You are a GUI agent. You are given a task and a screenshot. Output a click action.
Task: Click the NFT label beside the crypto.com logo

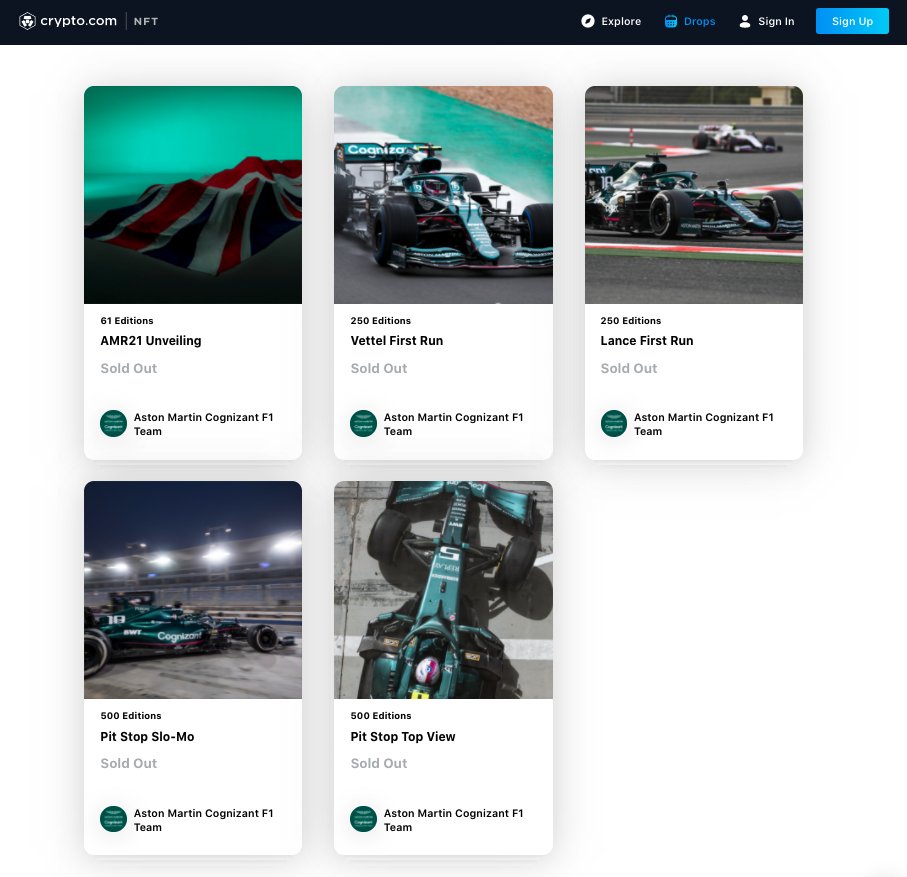[x=146, y=20]
